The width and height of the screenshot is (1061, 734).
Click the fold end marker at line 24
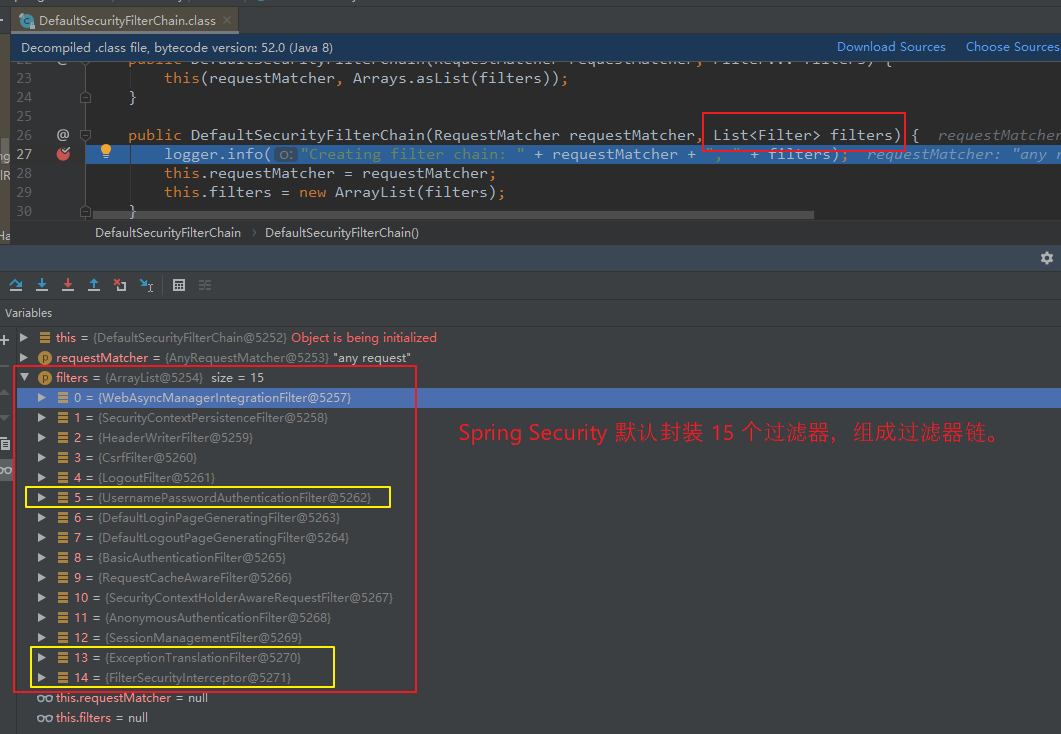point(85,97)
